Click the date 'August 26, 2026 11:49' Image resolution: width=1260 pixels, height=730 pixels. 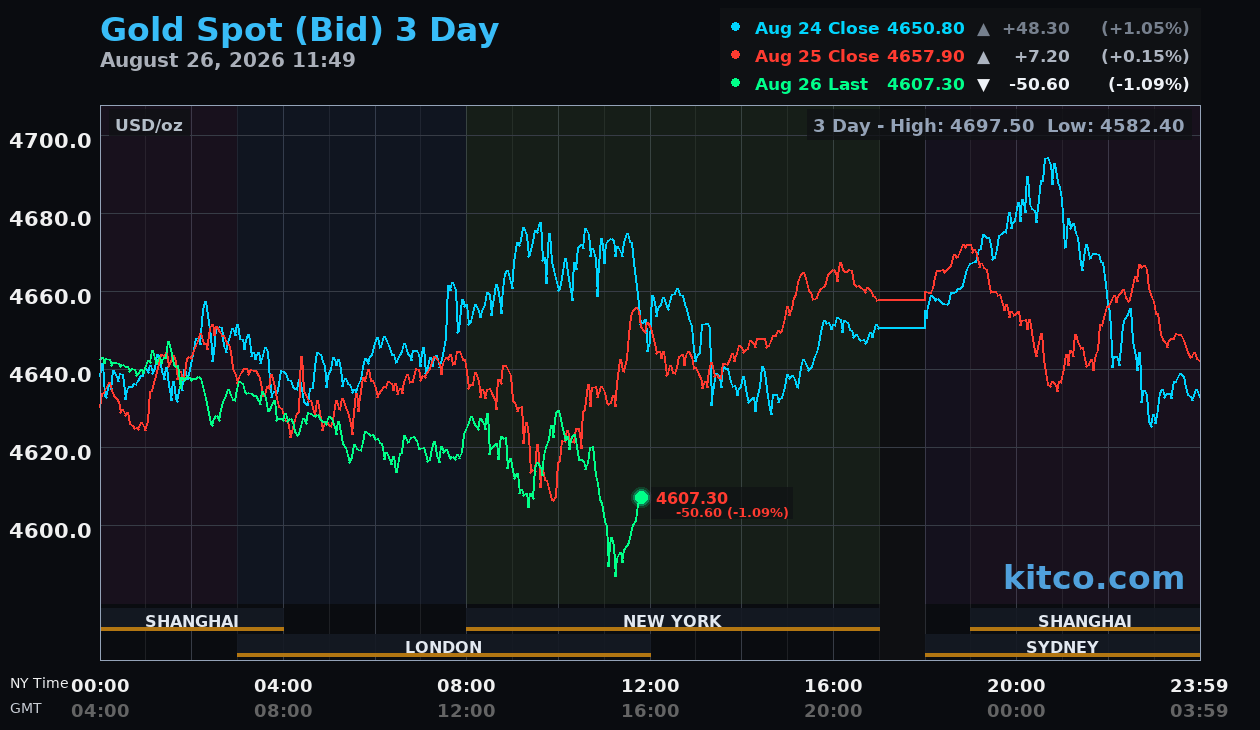(x=228, y=60)
